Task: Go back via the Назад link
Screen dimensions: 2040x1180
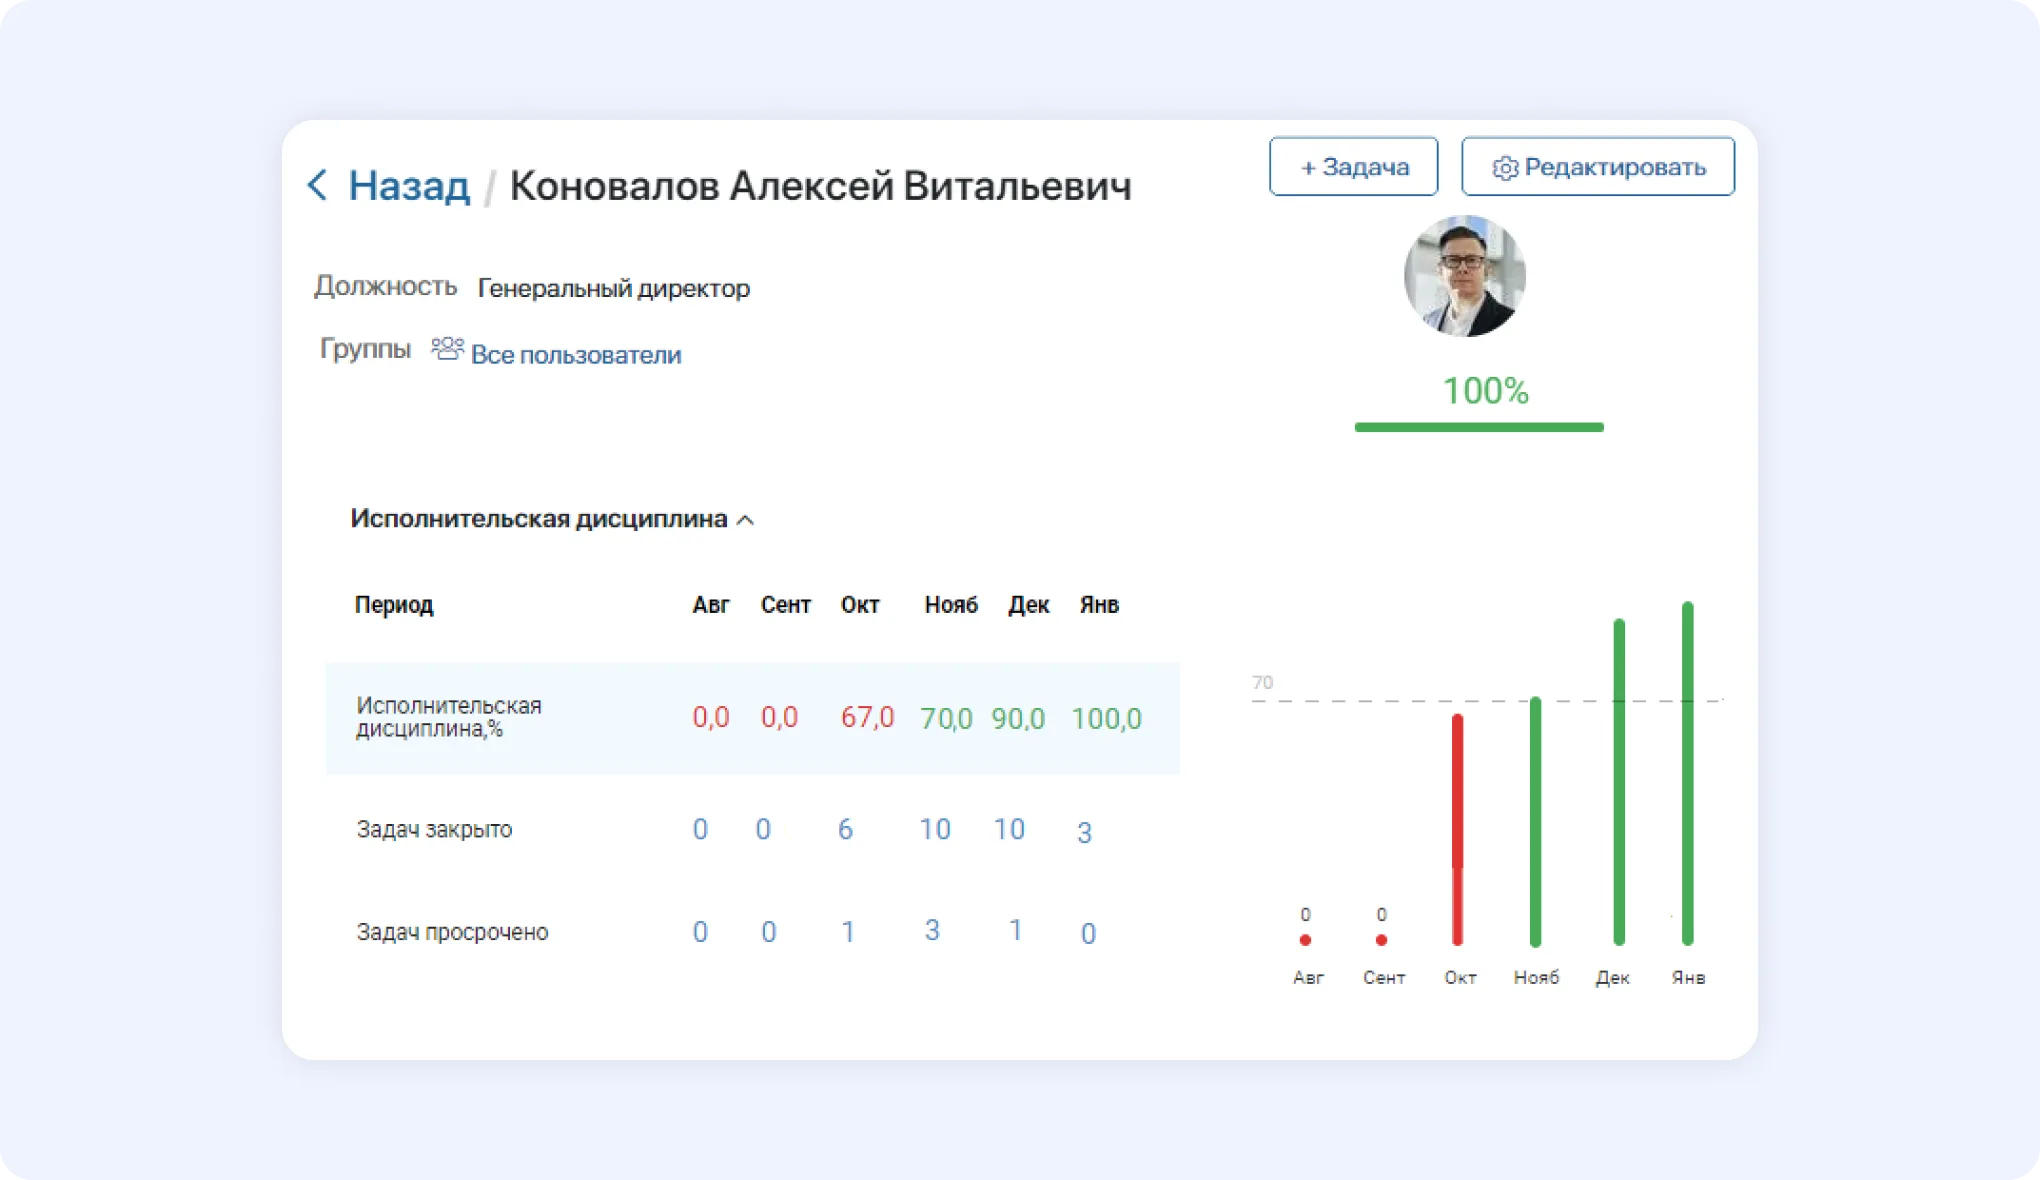Action: pyautogui.click(x=408, y=186)
